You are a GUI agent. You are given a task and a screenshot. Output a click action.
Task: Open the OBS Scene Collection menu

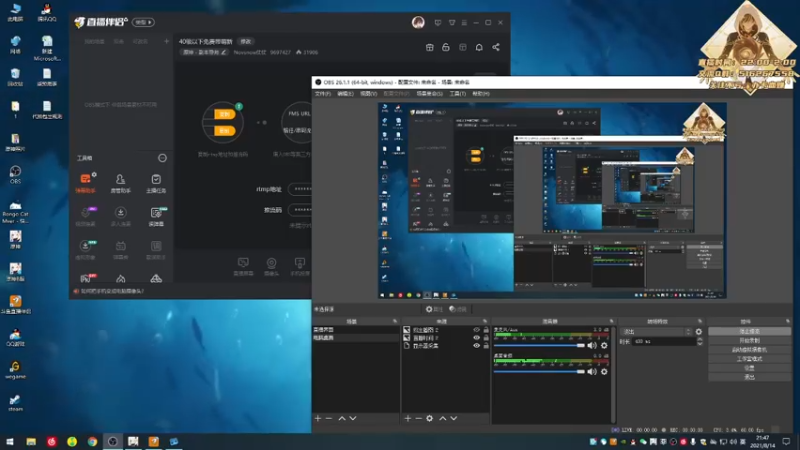(x=430, y=94)
